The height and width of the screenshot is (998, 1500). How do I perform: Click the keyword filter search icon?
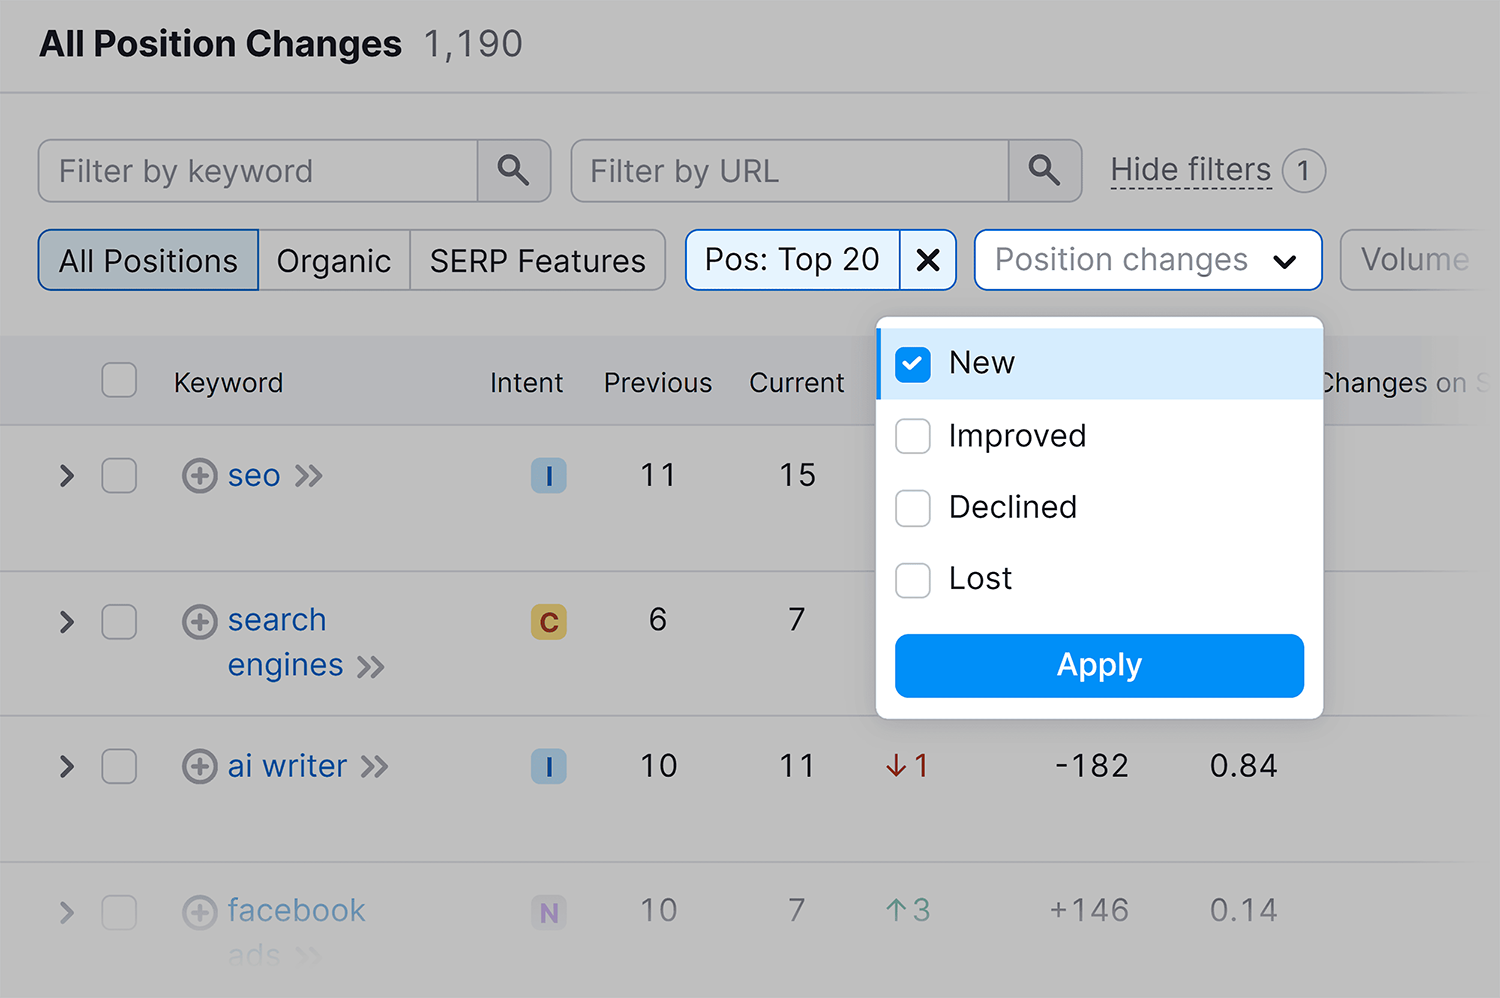pyautogui.click(x=514, y=171)
